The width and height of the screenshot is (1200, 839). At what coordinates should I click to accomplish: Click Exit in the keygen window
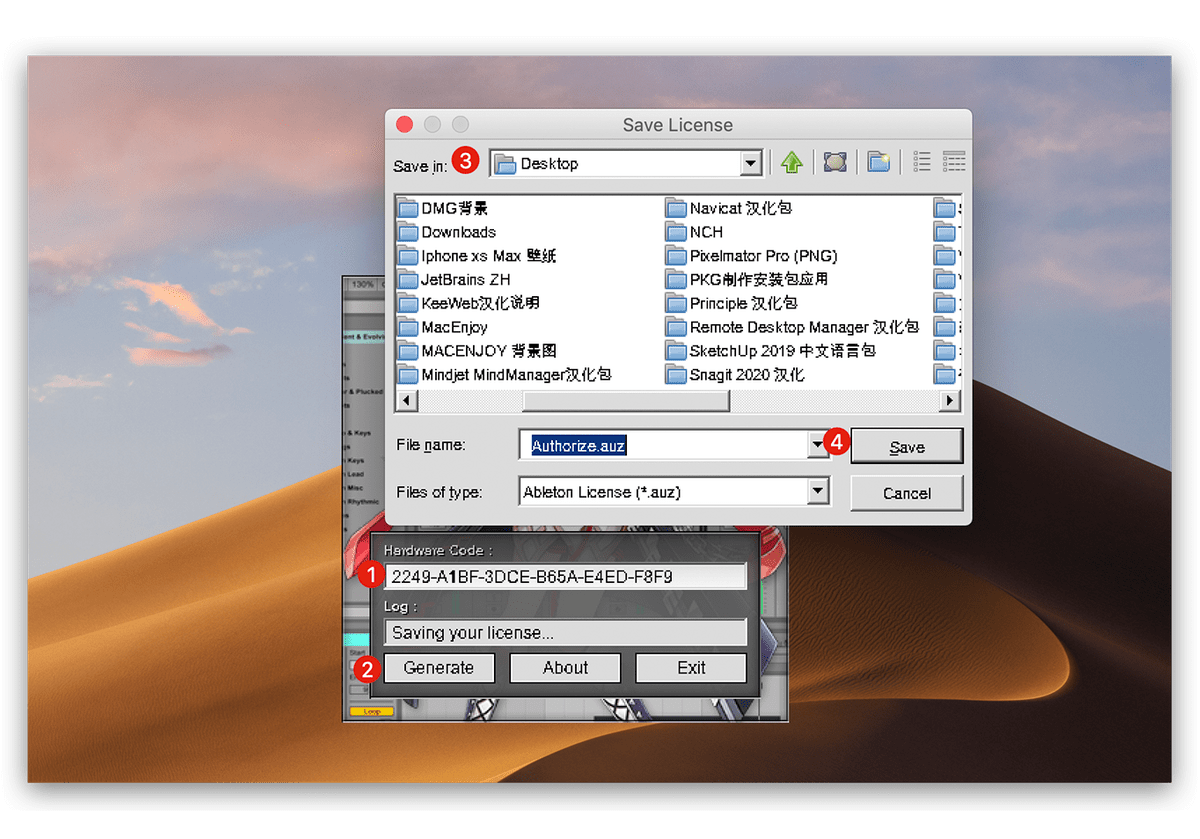(691, 668)
